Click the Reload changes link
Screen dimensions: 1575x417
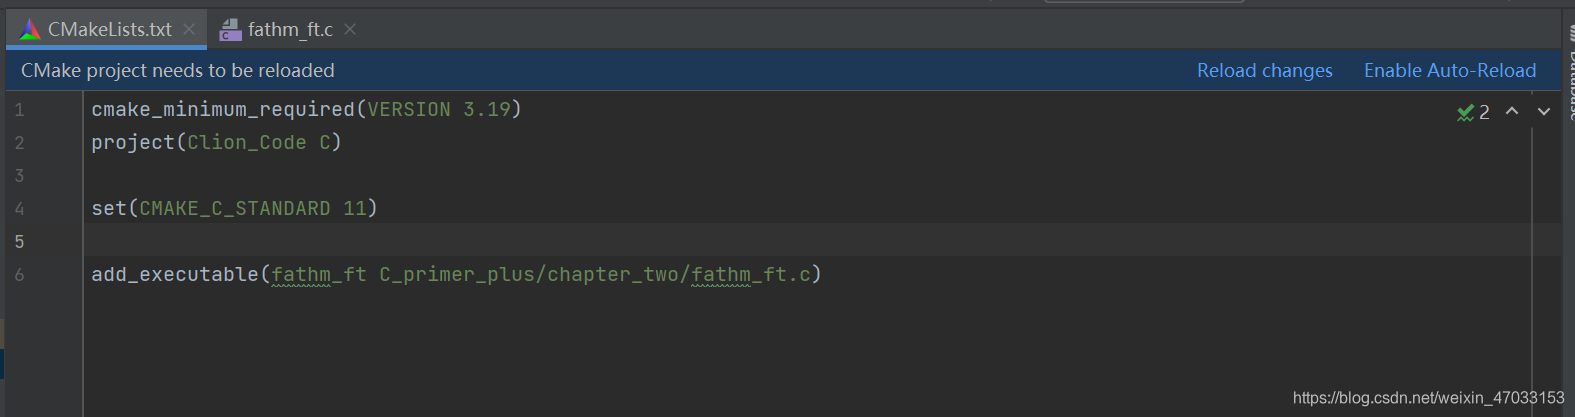1265,71
